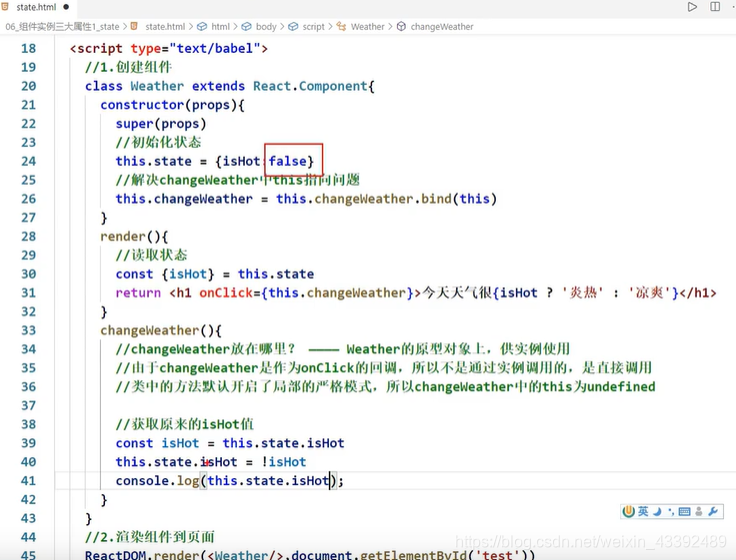The image size is (736, 560).
Task: Click line number 28 in the gutter
Action: pyautogui.click(x=28, y=236)
